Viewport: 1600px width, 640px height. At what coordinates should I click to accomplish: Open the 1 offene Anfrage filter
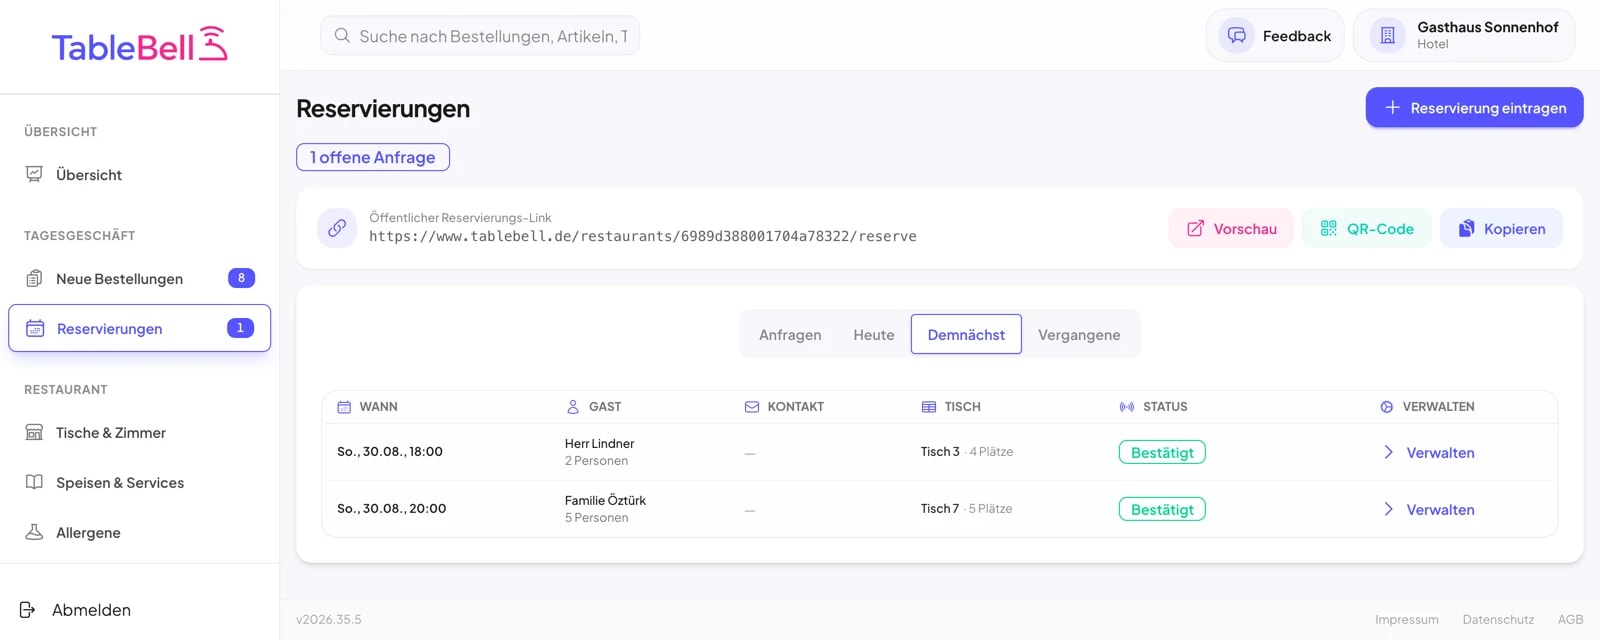coord(373,157)
